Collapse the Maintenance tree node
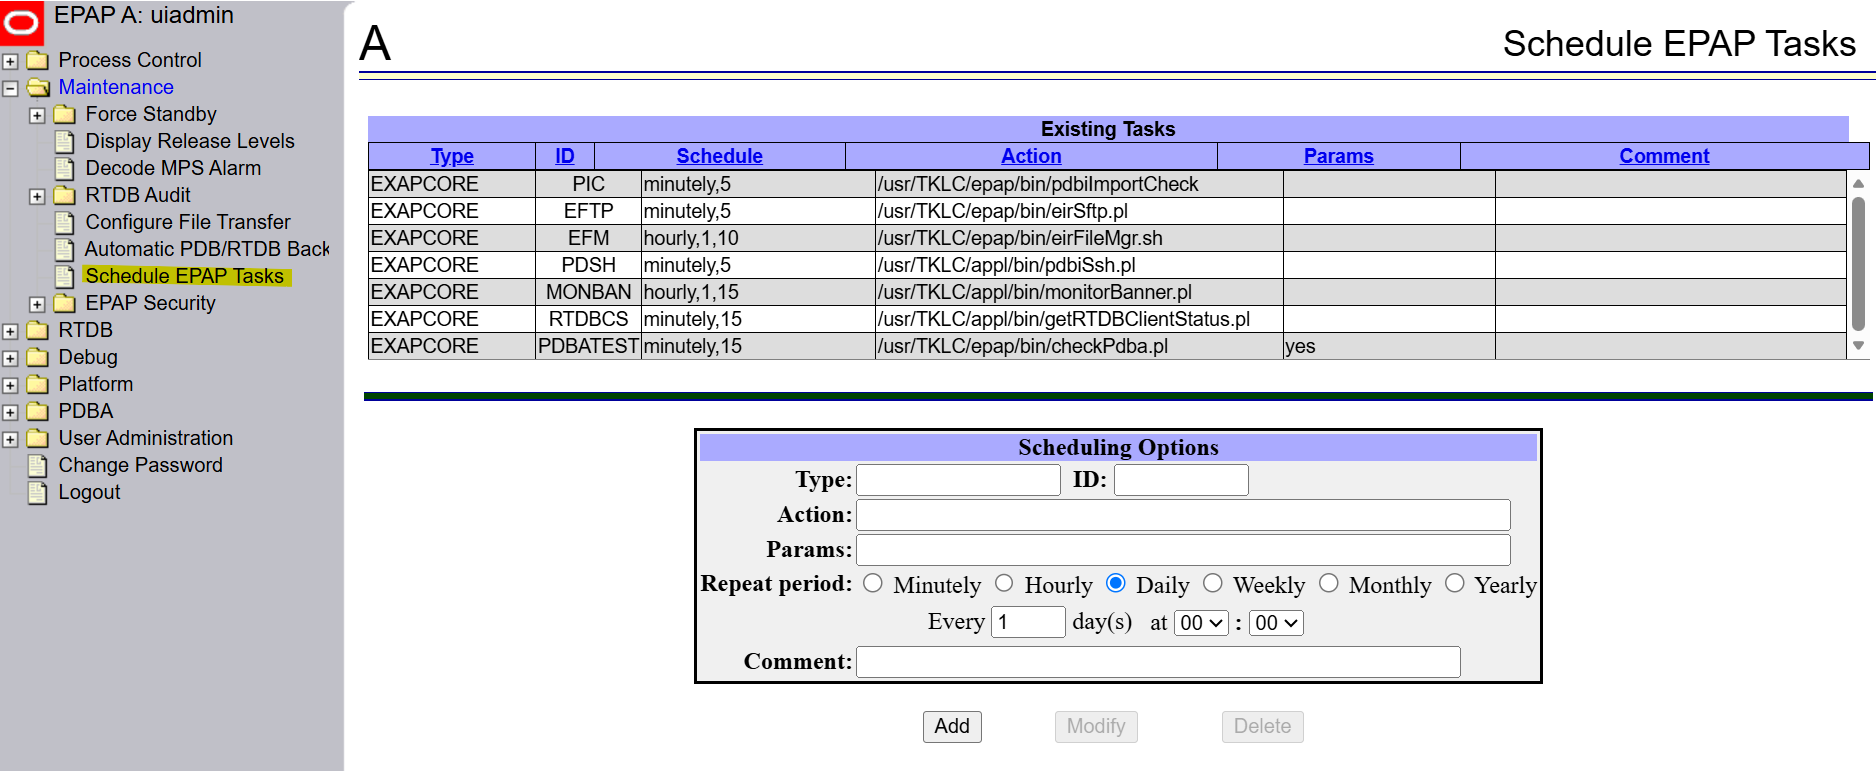The height and width of the screenshot is (771, 1876). click(10, 88)
